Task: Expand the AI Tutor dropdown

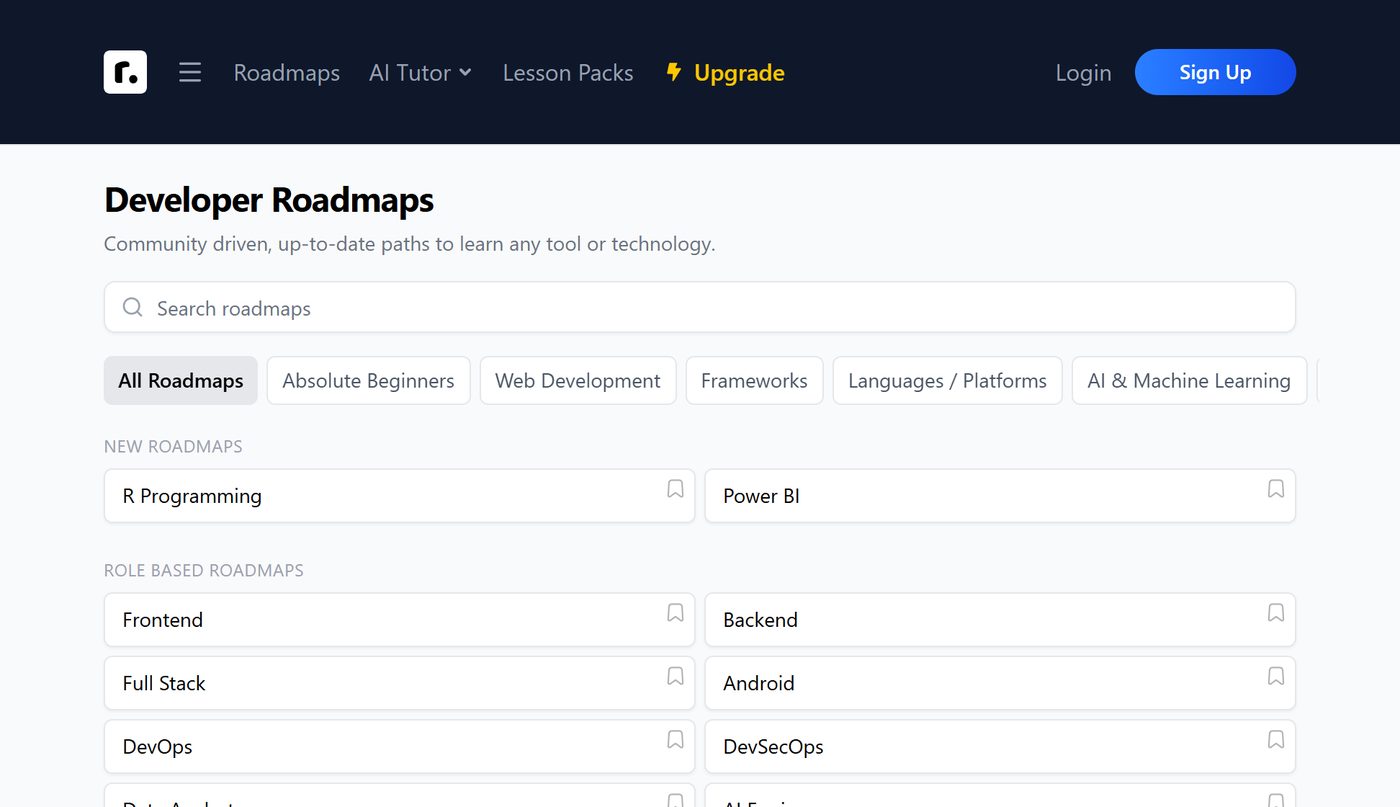Action: click(x=420, y=73)
